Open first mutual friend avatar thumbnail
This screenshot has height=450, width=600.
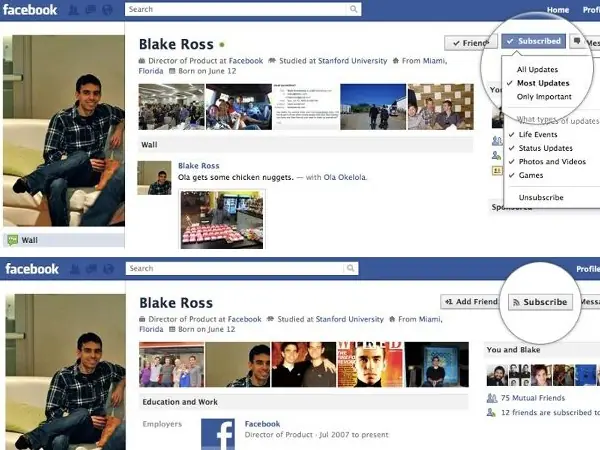(x=497, y=375)
